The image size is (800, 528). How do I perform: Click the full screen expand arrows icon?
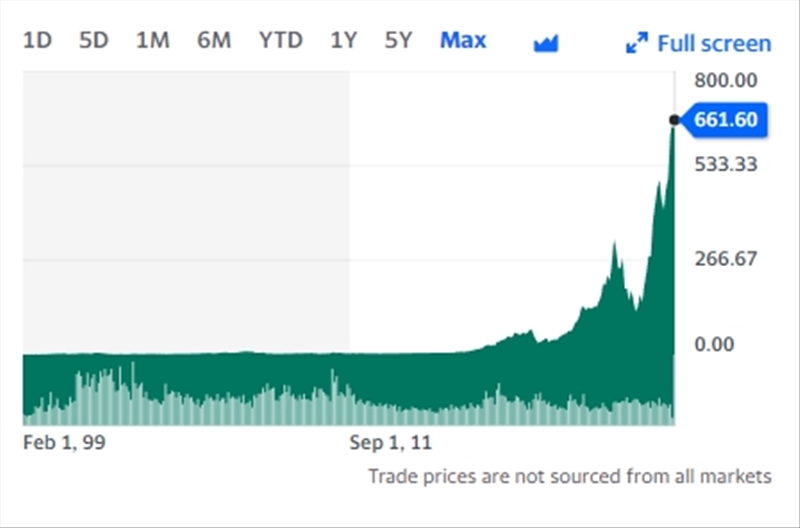point(636,43)
